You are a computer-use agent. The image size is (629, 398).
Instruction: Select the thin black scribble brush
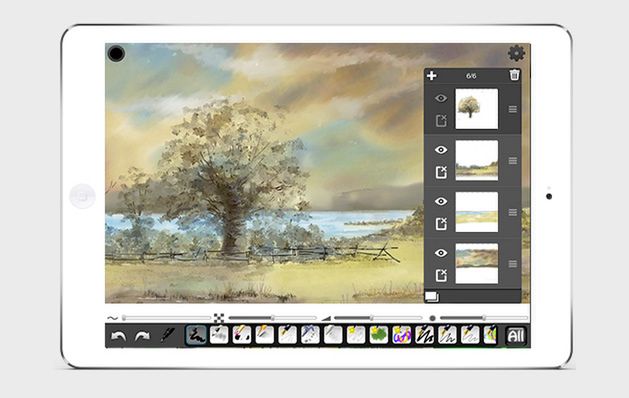click(447, 335)
